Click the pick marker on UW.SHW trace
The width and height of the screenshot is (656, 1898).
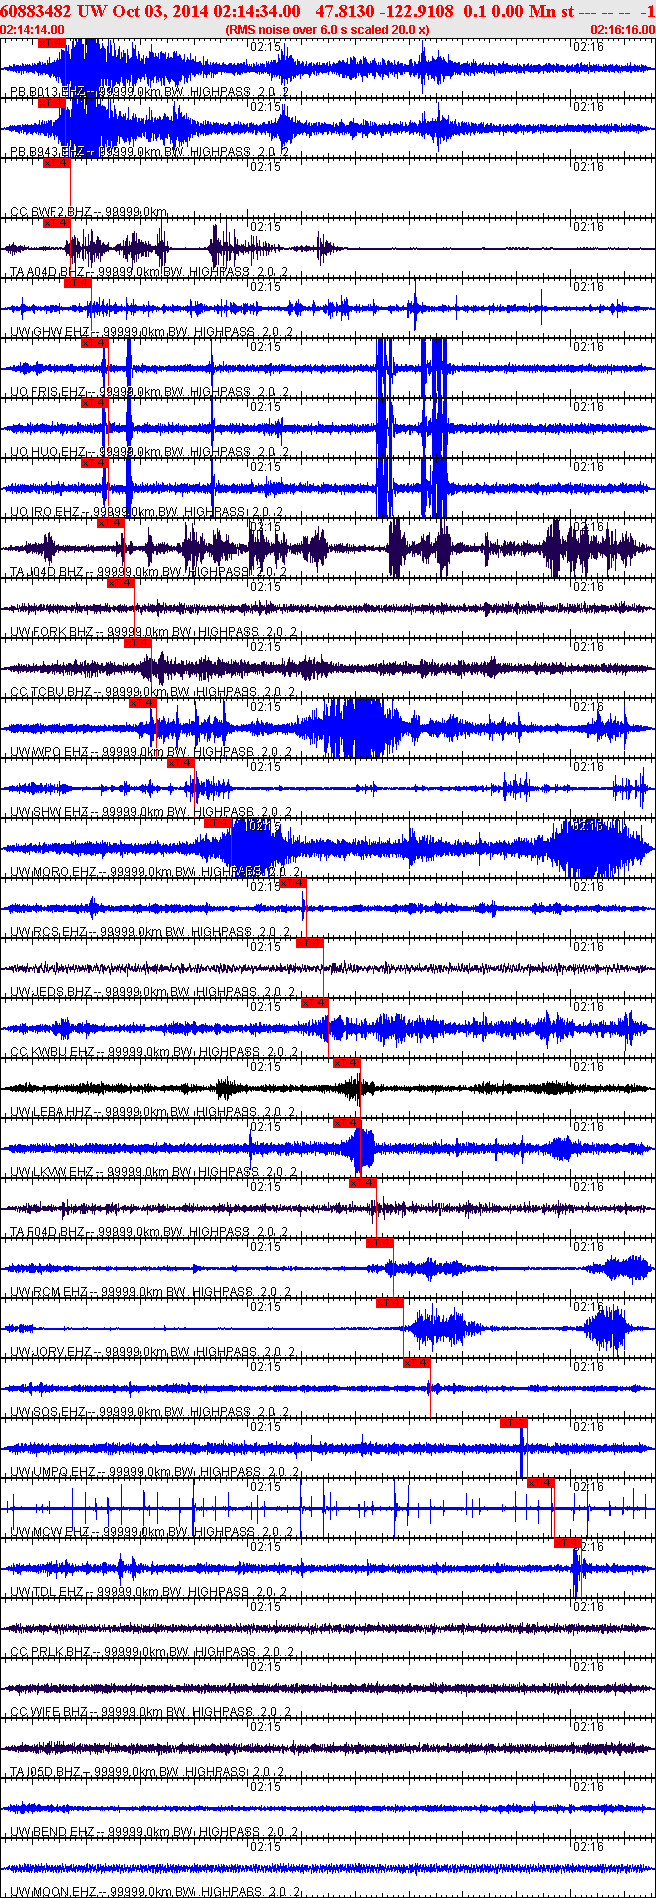point(180,763)
